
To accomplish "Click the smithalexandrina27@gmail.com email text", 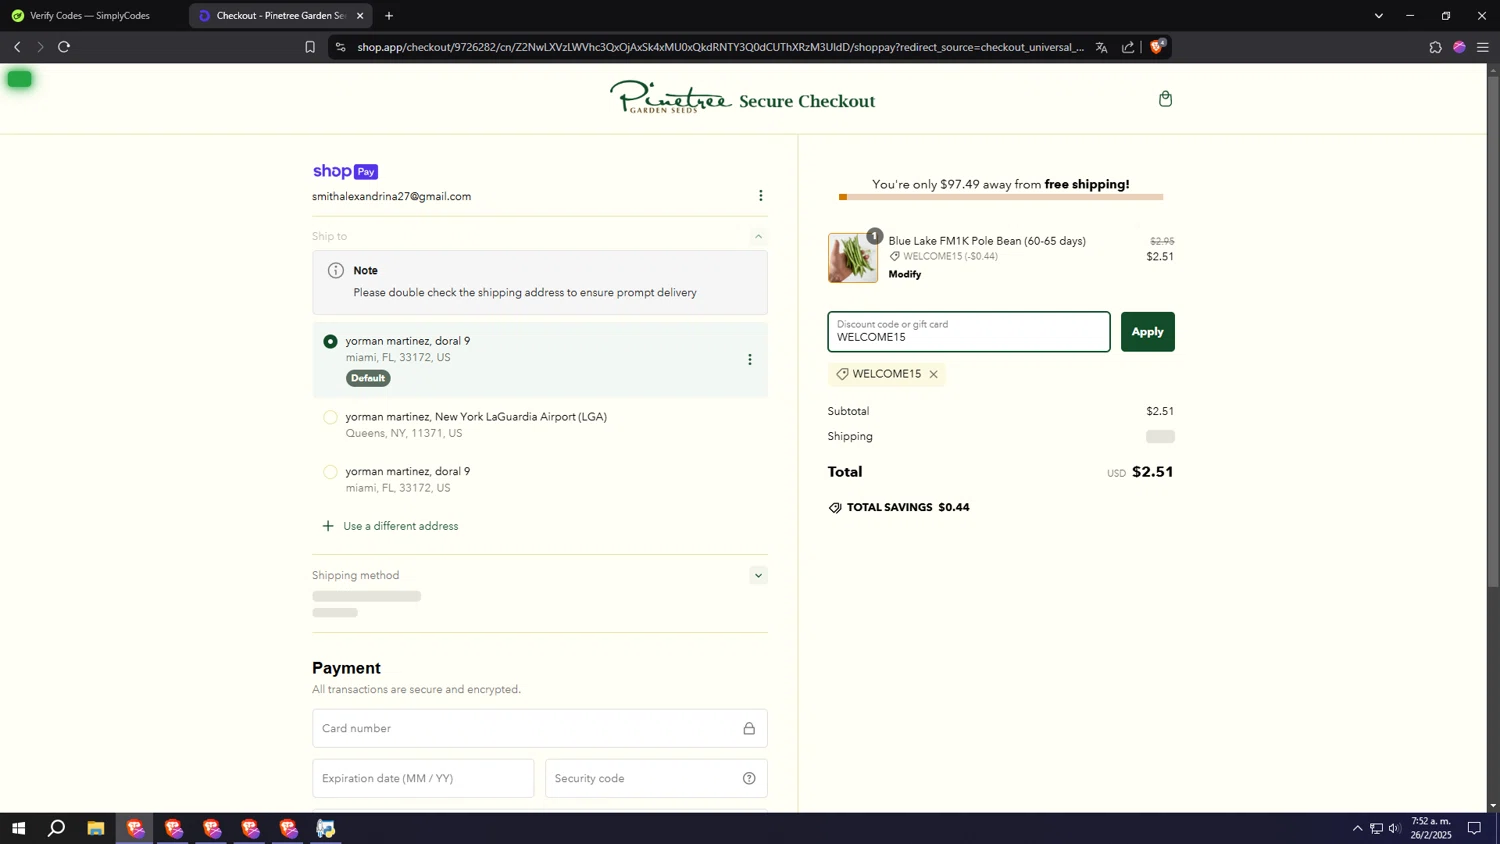I will click(391, 197).
